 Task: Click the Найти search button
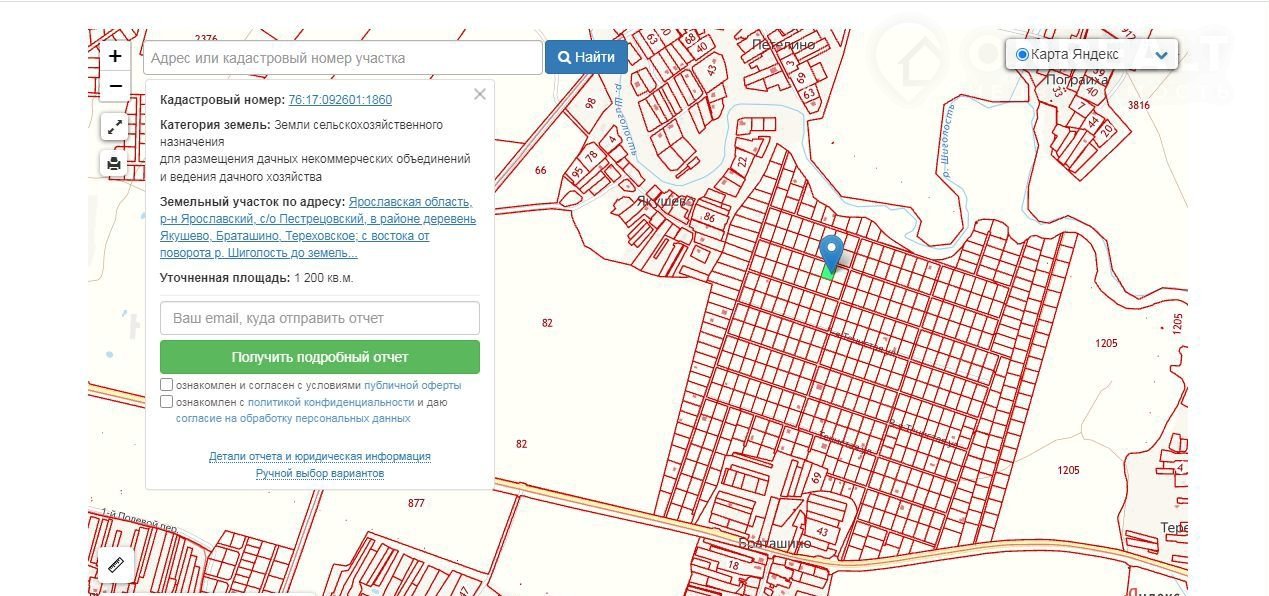(x=586, y=58)
